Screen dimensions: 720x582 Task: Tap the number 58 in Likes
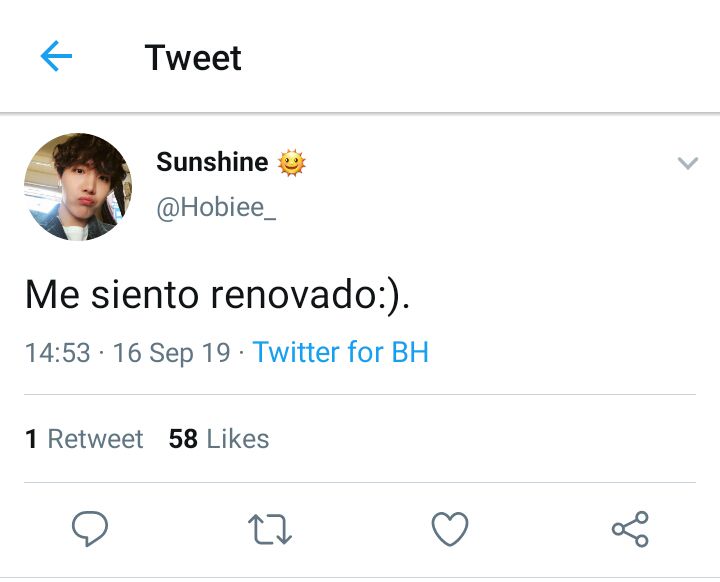[x=183, y=439]
